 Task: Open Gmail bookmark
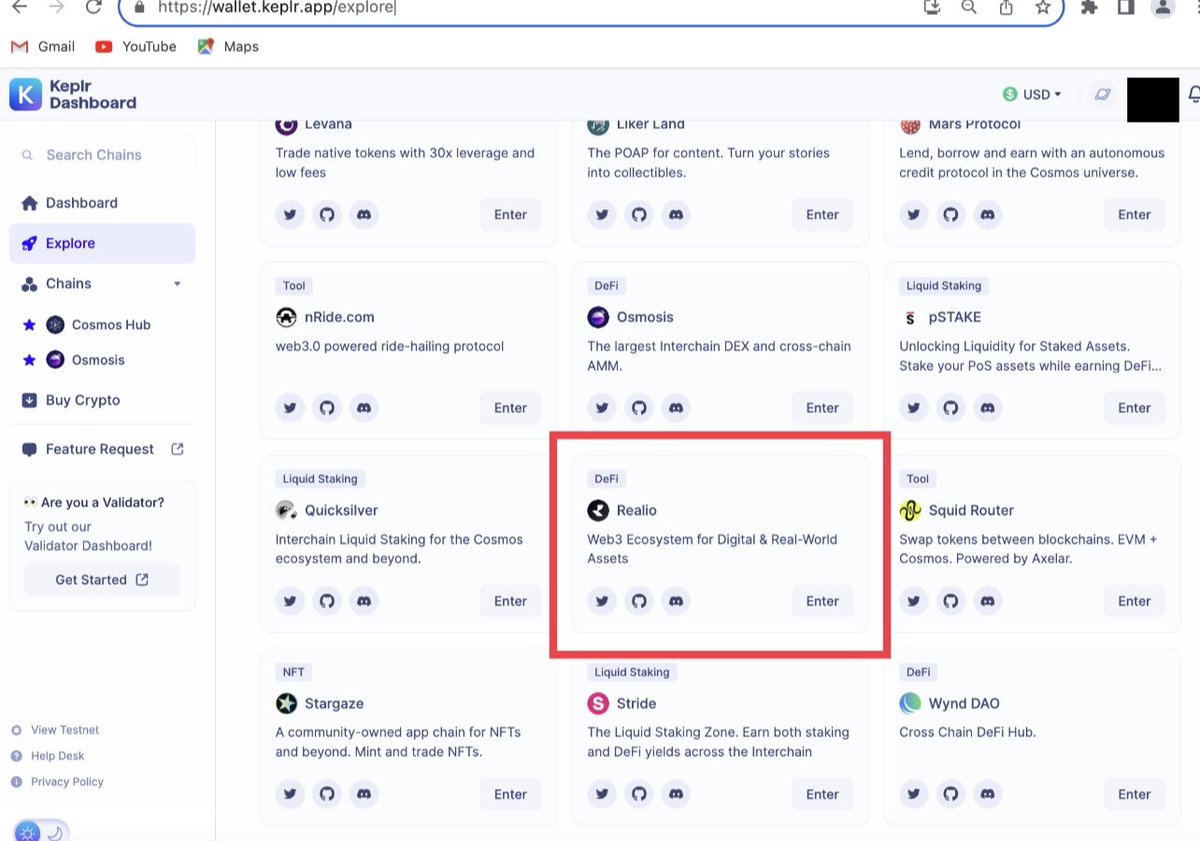click(x=43, y=46)
